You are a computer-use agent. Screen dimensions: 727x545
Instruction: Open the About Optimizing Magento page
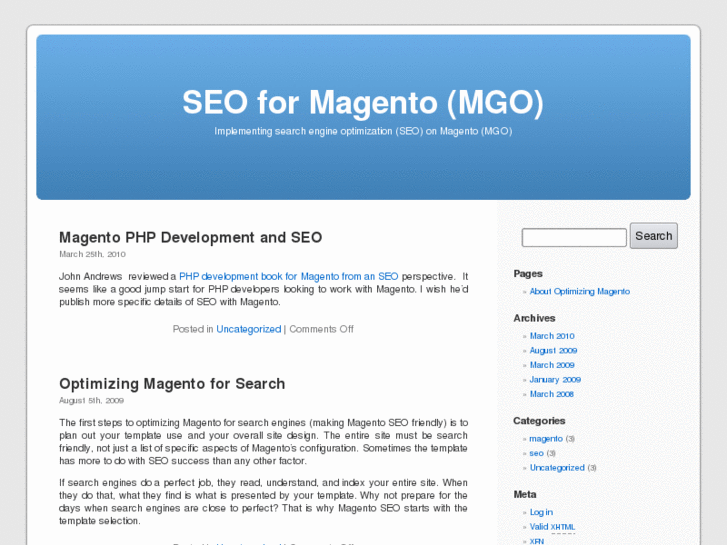click(580, 291)
